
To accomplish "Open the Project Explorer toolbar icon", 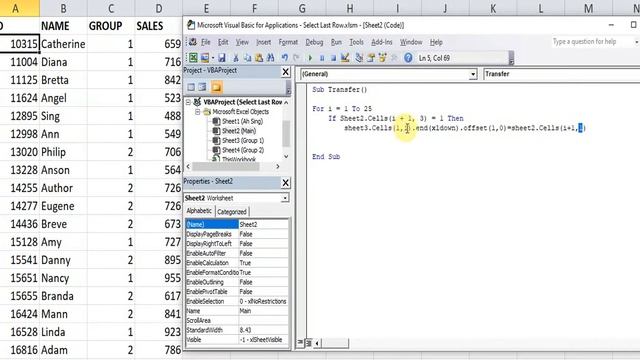I will (x=359, y=58).
